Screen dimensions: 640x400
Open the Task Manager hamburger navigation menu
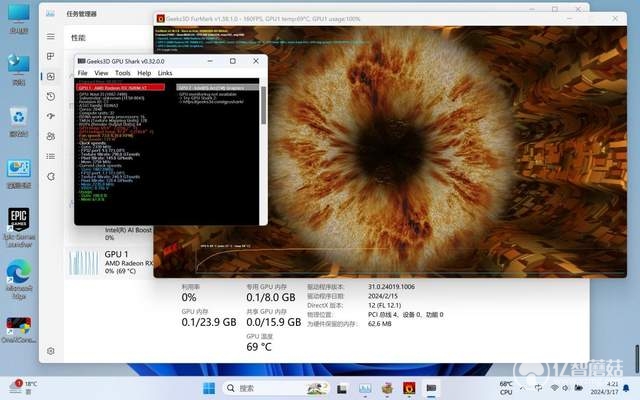pyautogui.click(x=51, y=37)
